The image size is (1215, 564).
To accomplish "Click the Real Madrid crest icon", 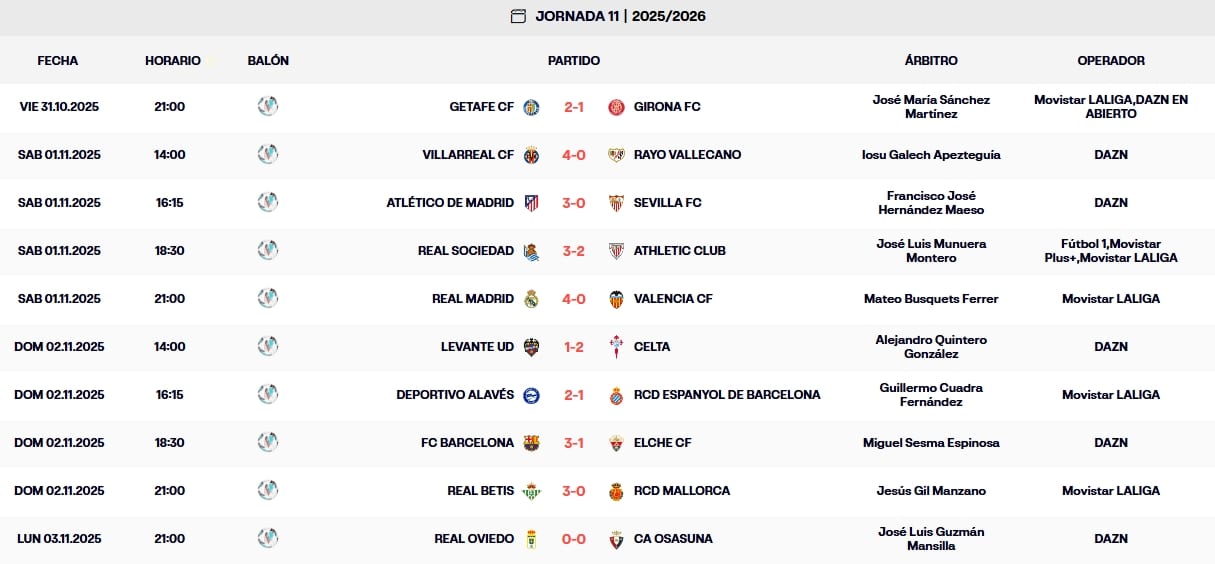I will [532, 299].
